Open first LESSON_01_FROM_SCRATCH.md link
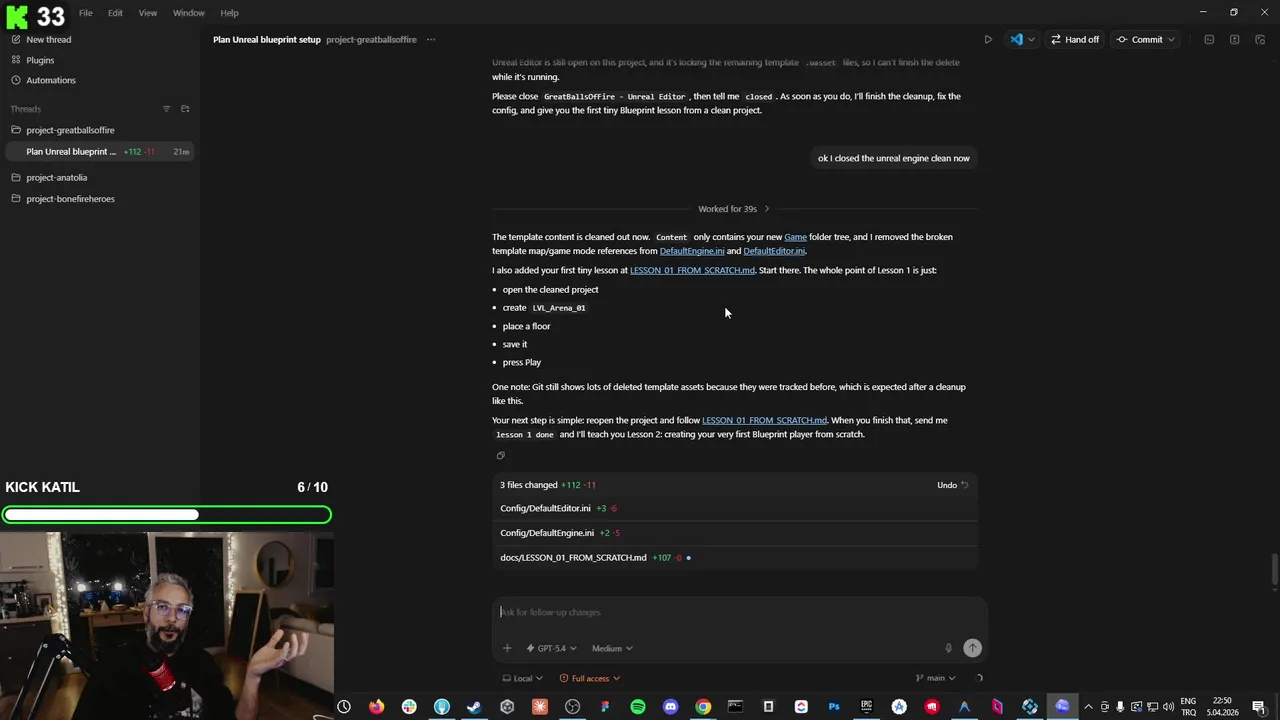Screen dimensions: 1280x720 tap(692, 270)
